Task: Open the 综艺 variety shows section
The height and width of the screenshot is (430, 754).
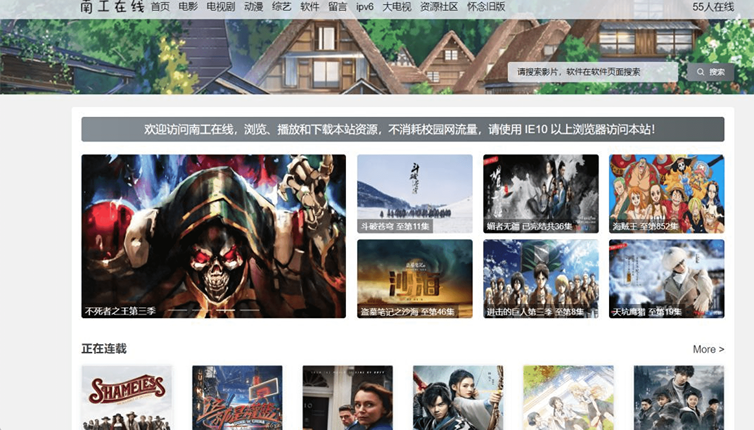Action: click(282, 7)
